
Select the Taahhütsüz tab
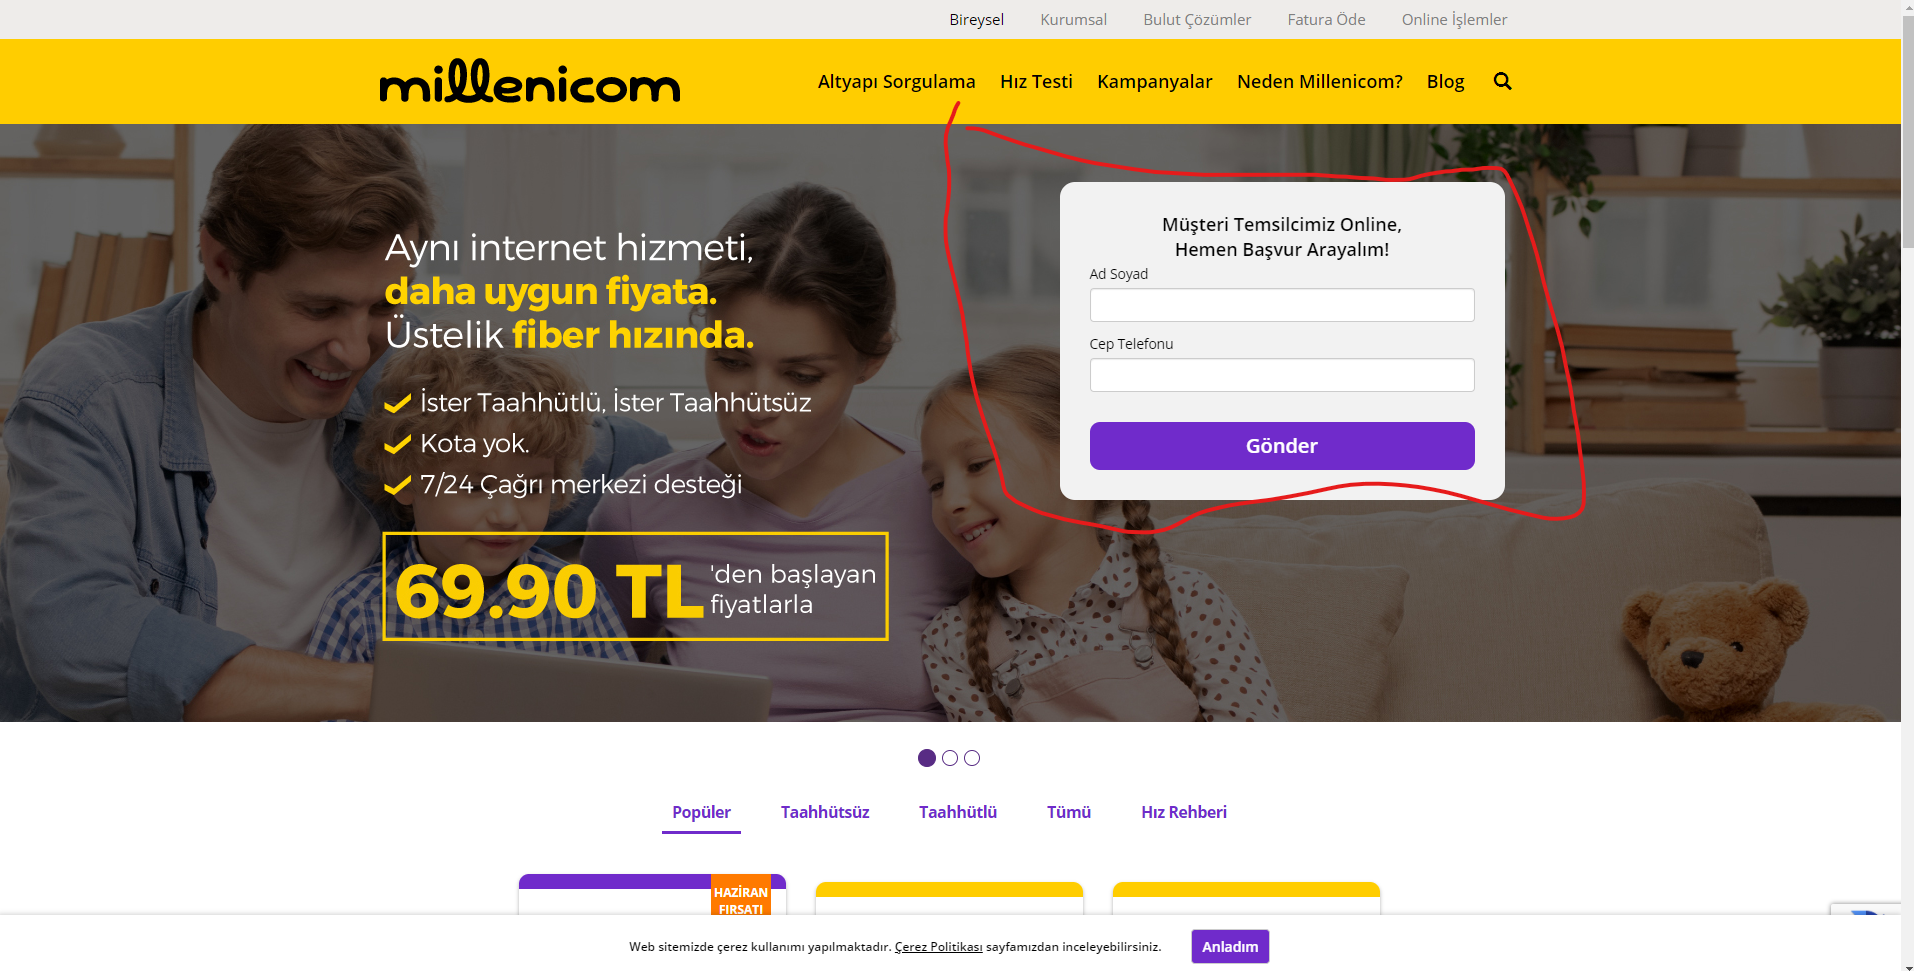click(825, 812)
